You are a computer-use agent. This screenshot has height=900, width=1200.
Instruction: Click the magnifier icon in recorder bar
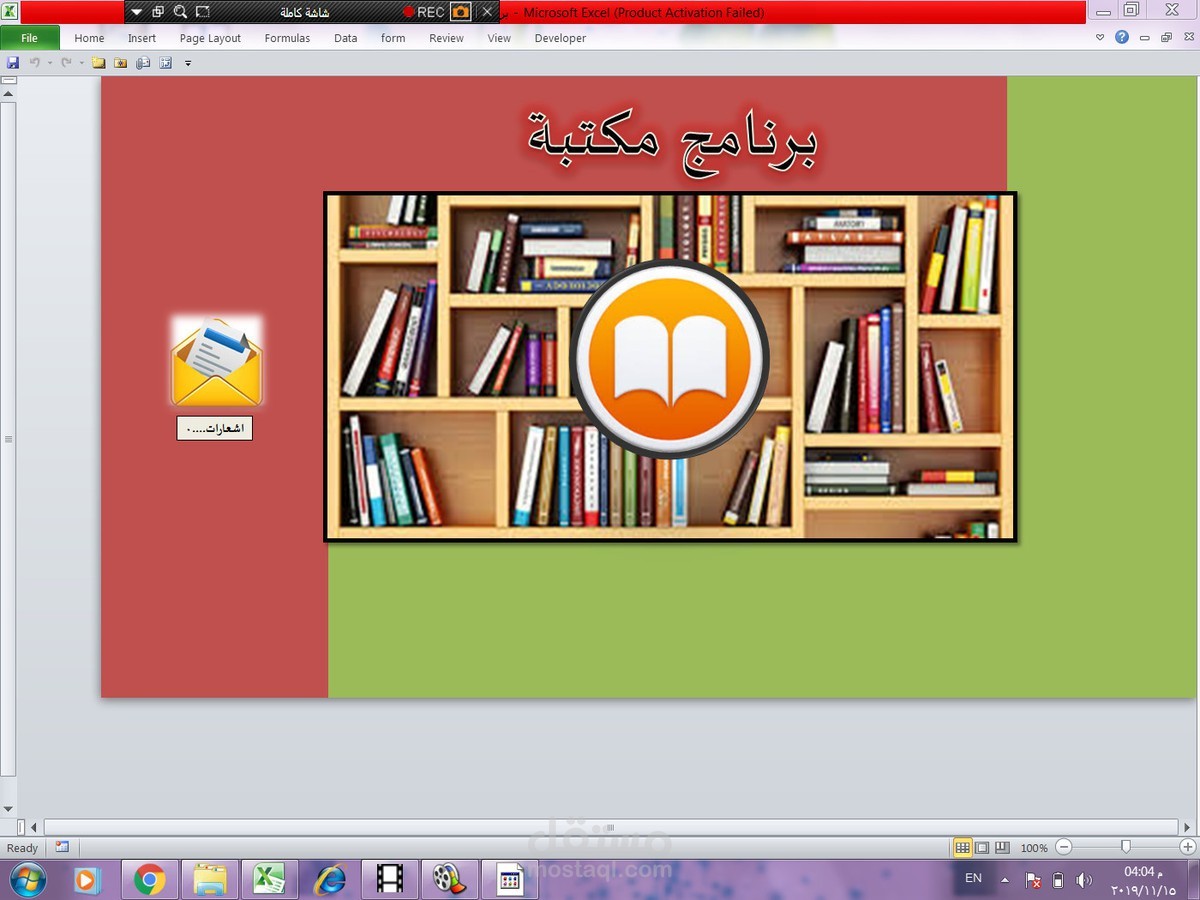tap(180, 12)
